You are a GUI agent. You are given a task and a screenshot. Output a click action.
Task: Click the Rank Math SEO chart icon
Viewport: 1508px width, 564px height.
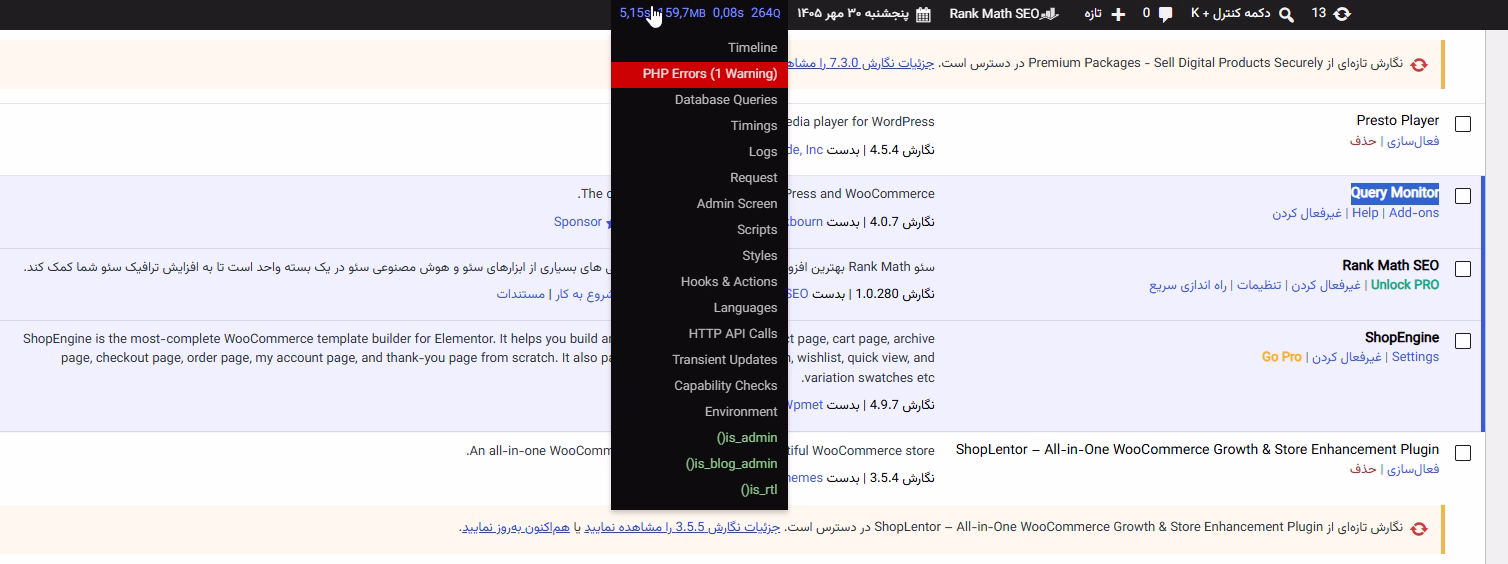click(x=1049, y=14)
